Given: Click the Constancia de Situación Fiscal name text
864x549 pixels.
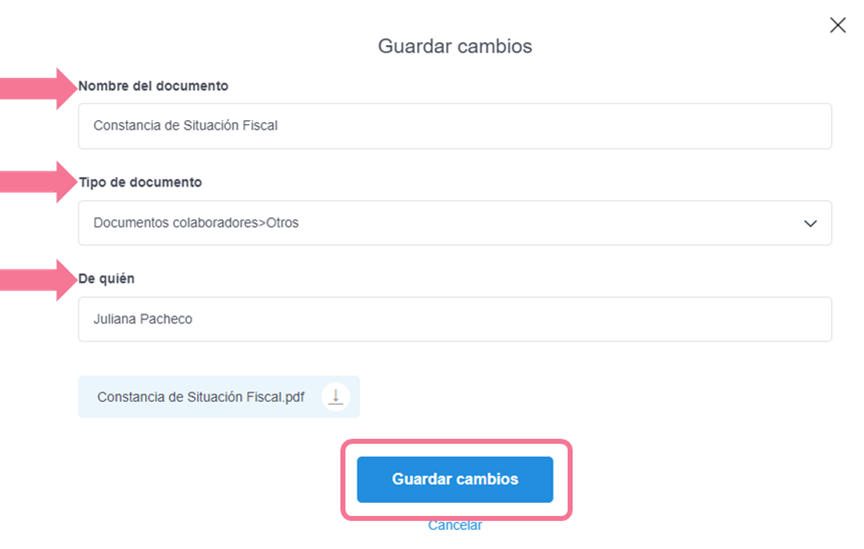Looking at the screenshot, I should (x=185, y=126).
